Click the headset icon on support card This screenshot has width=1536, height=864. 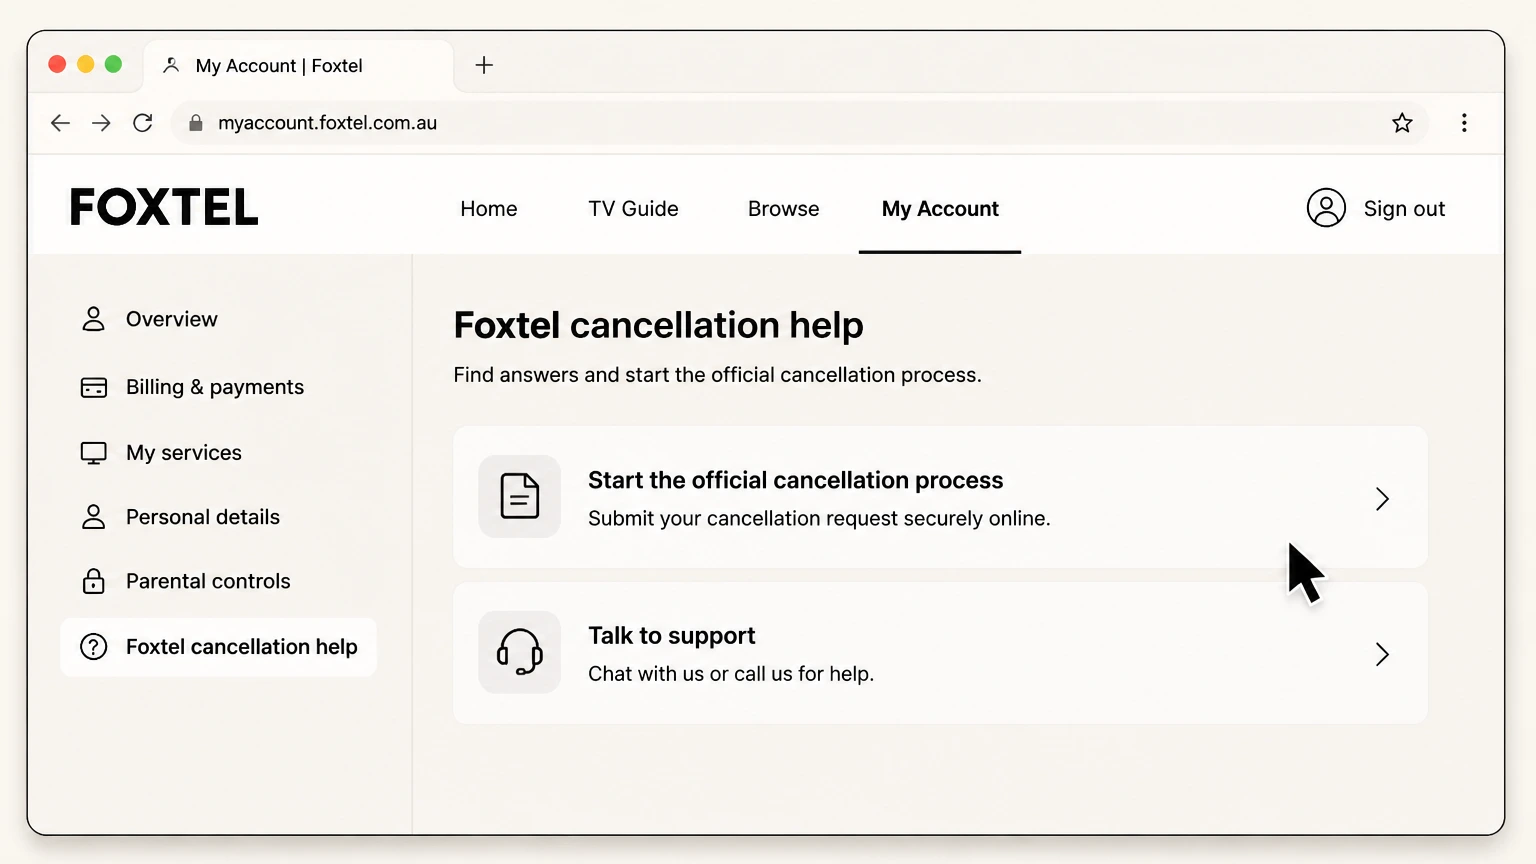tap(519, 652)
